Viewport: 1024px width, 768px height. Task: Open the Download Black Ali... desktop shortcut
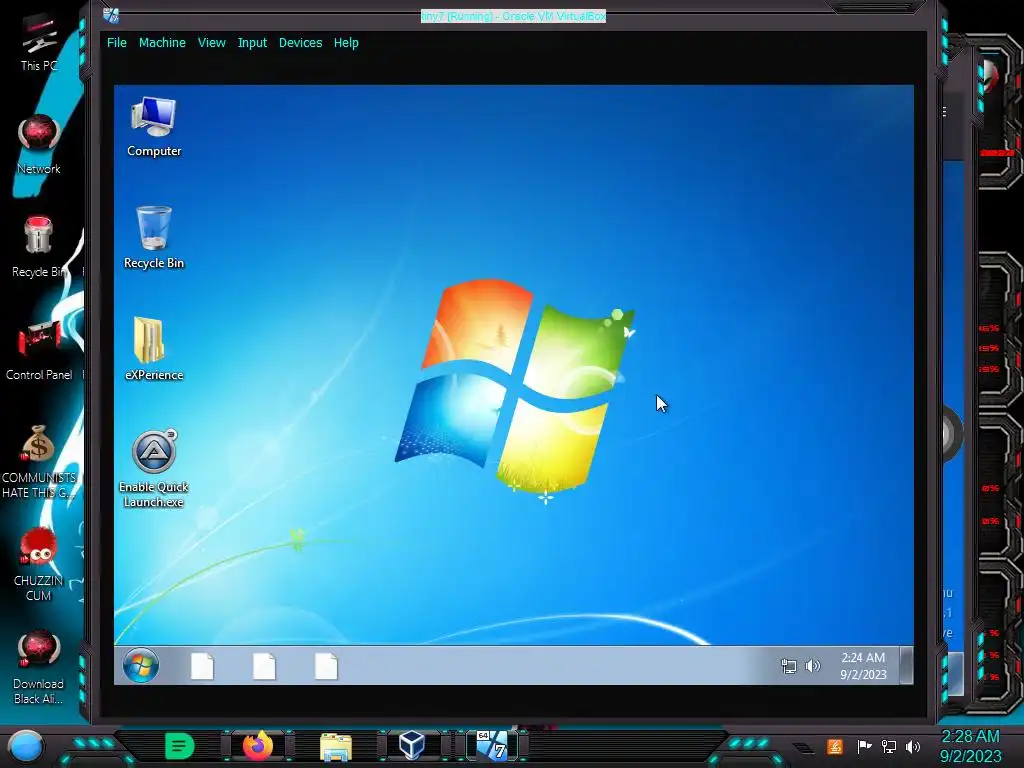pyautogui.click(x=39, y=667)
